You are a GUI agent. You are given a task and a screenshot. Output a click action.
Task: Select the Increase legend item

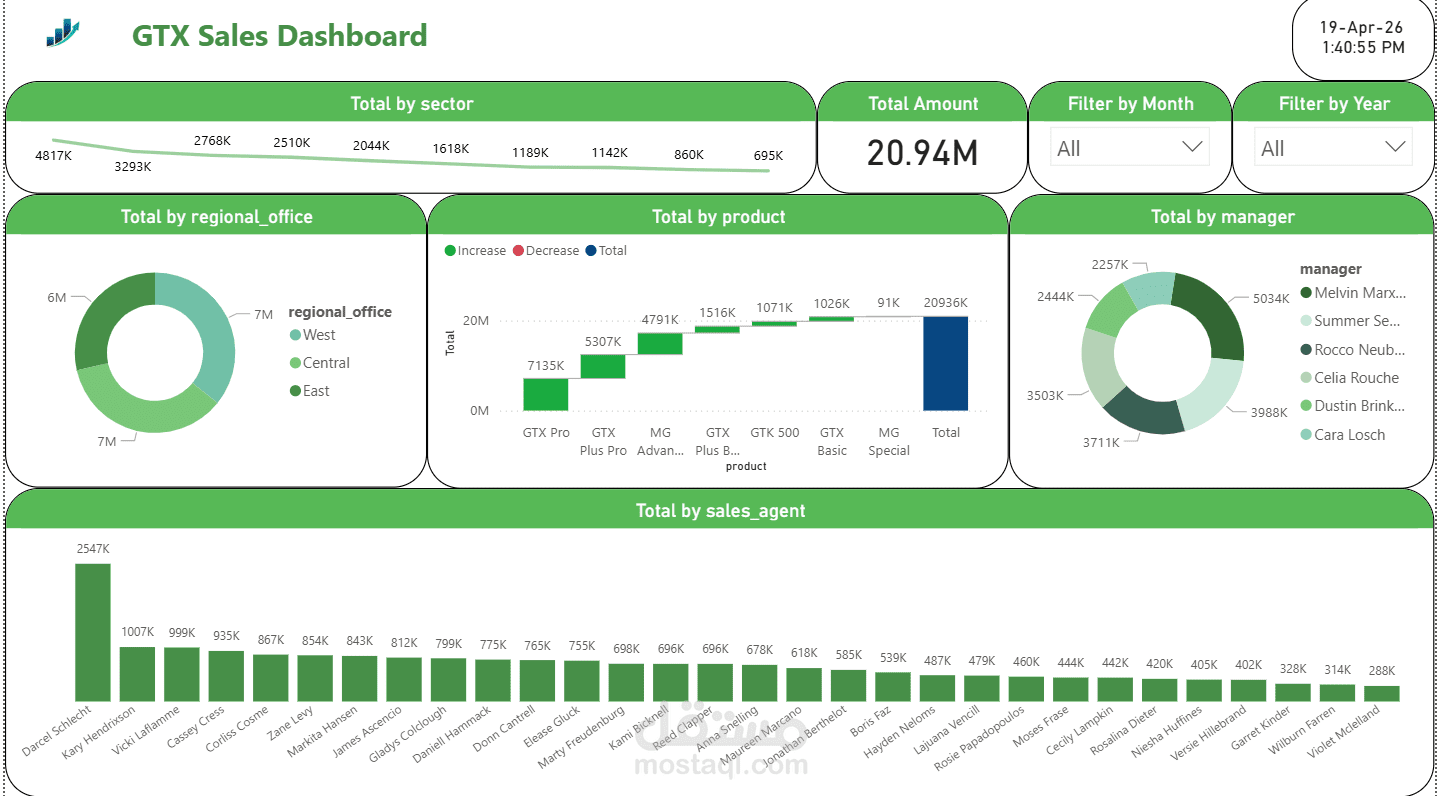[x=475, y=251]
